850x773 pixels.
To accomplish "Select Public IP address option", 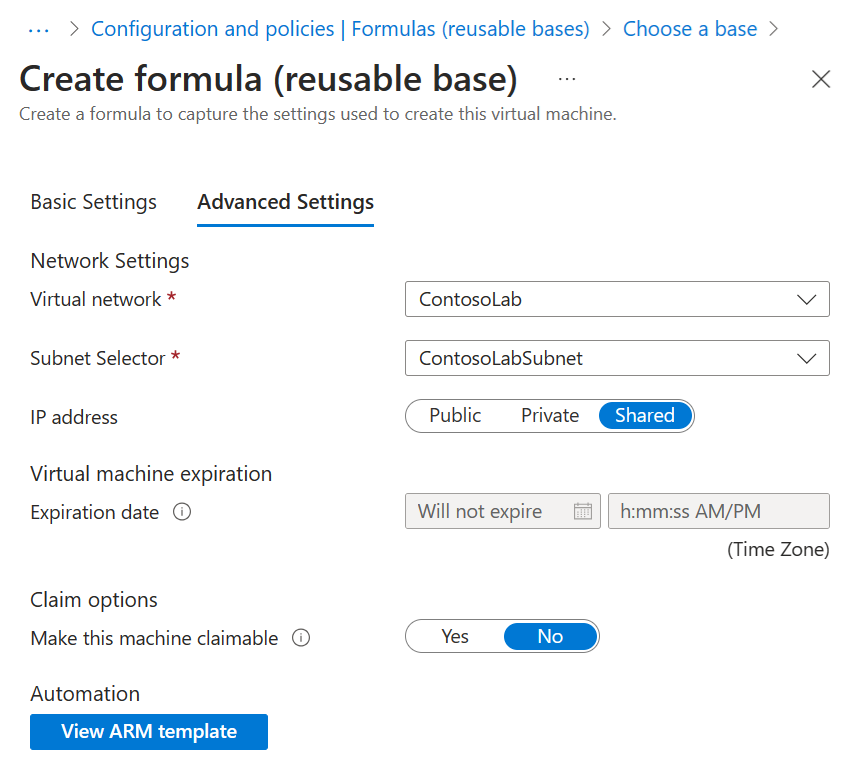I will [x=455, y=416].
